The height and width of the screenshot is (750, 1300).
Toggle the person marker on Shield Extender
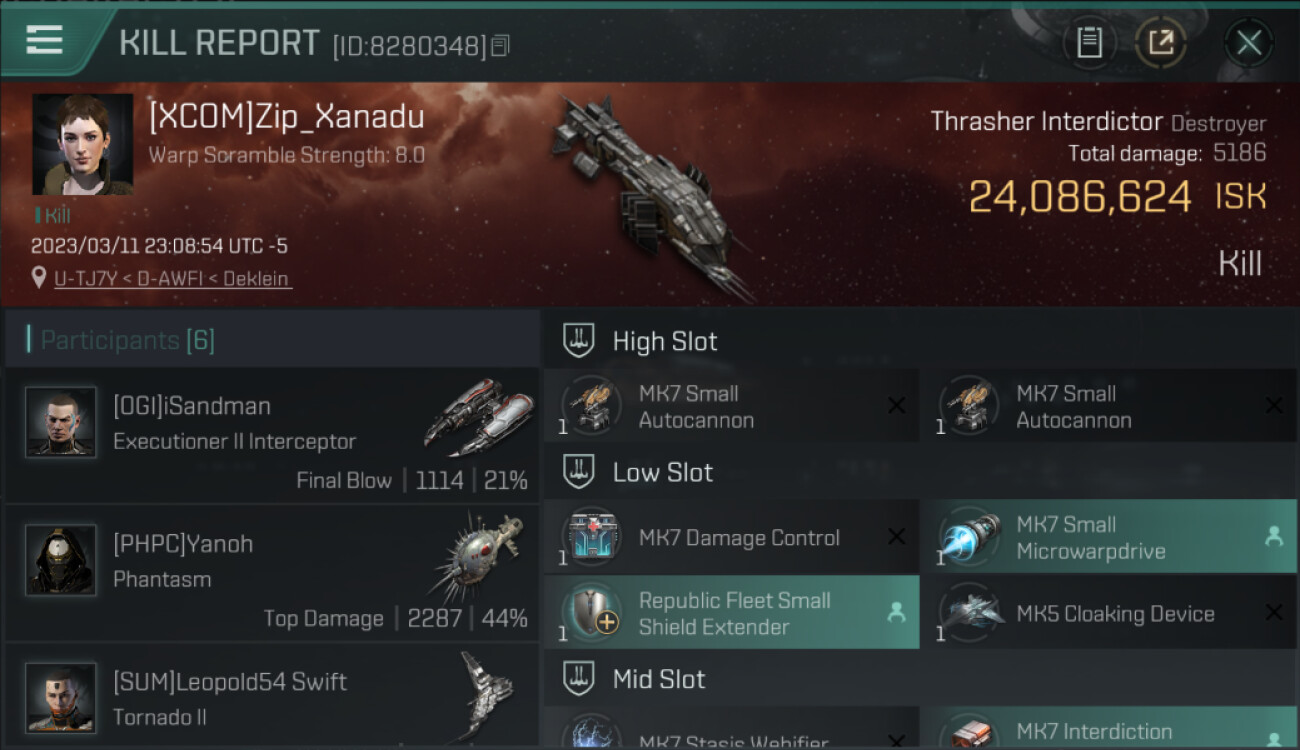896,613
